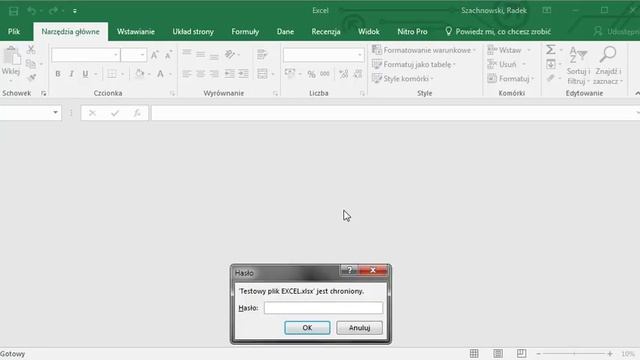
Task: Click the top align icon
Action: (x=187, y=54)
